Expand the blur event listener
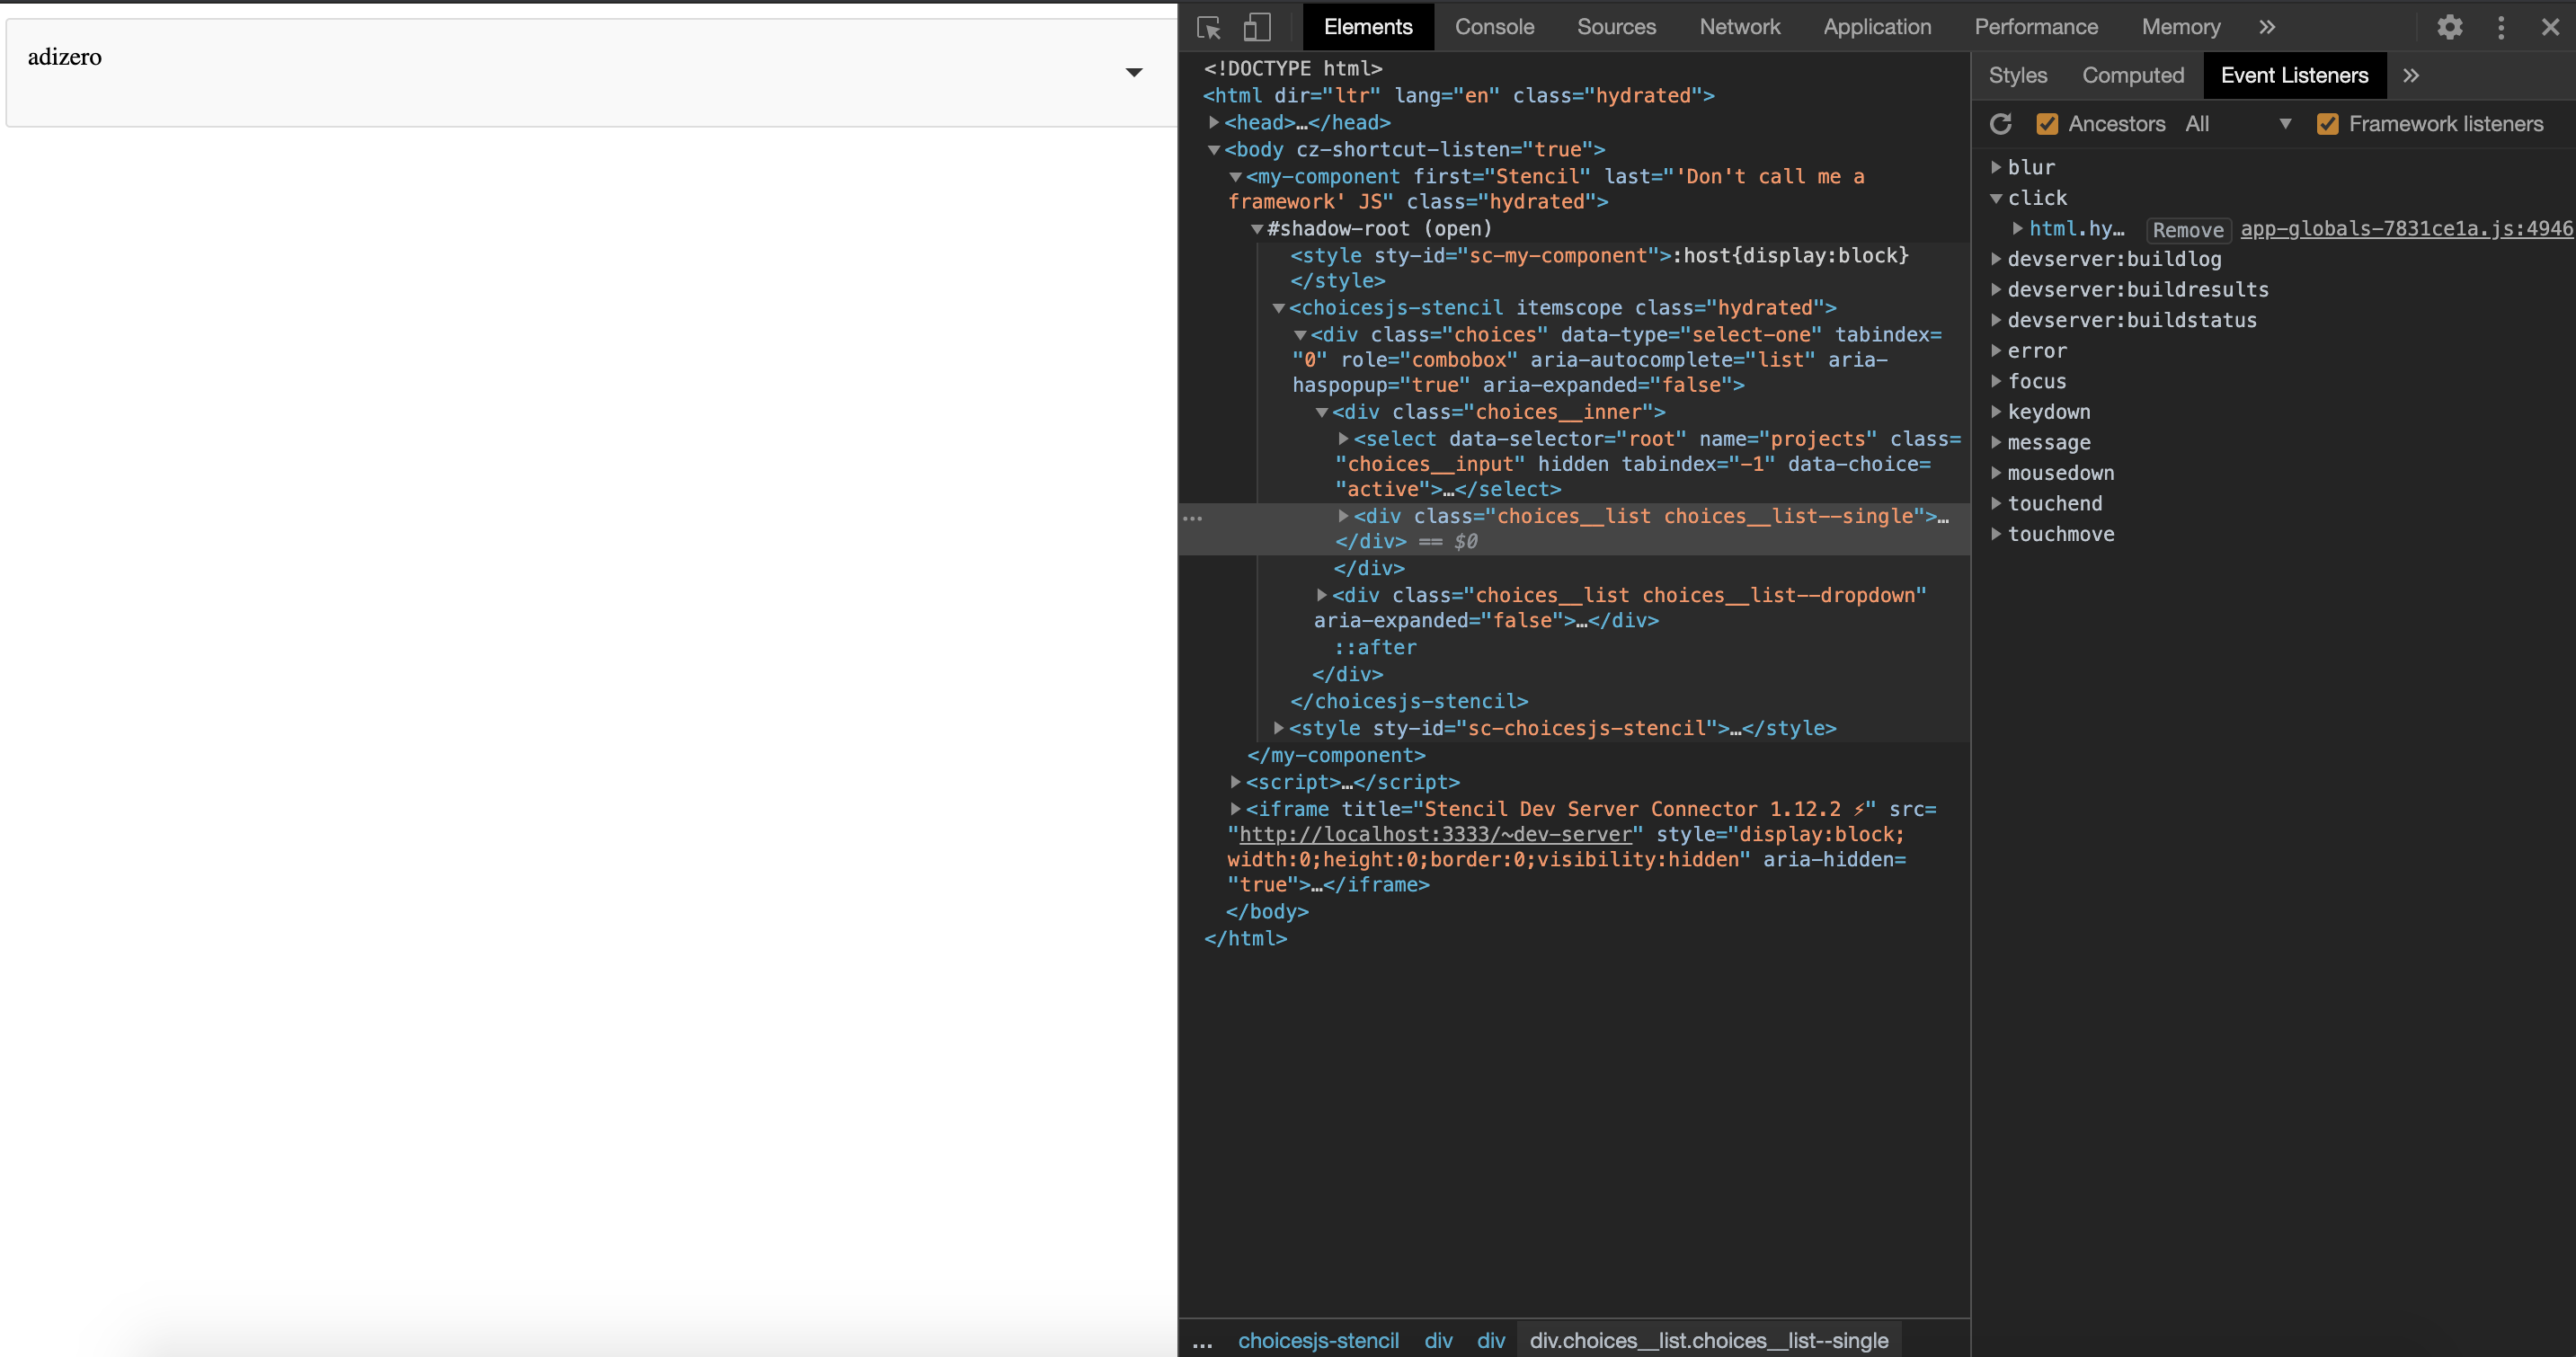 point(1996,167)
